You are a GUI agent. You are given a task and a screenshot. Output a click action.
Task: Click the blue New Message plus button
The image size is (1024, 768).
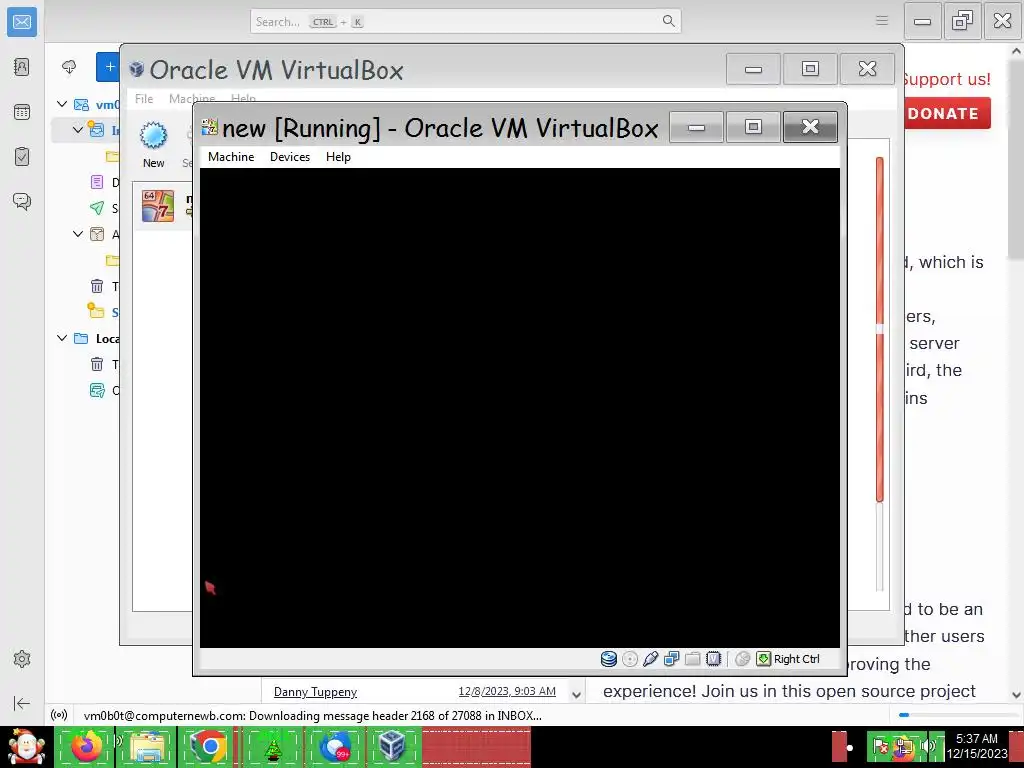click(108, 67)
